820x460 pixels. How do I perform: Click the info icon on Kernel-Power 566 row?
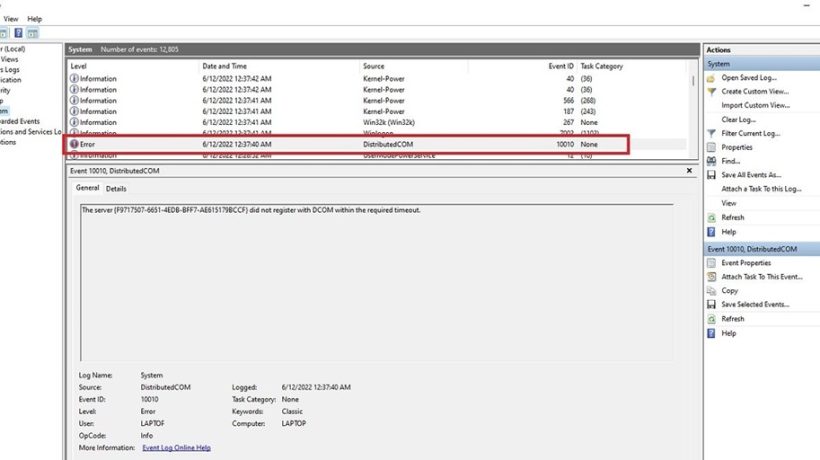coord(74,100)
